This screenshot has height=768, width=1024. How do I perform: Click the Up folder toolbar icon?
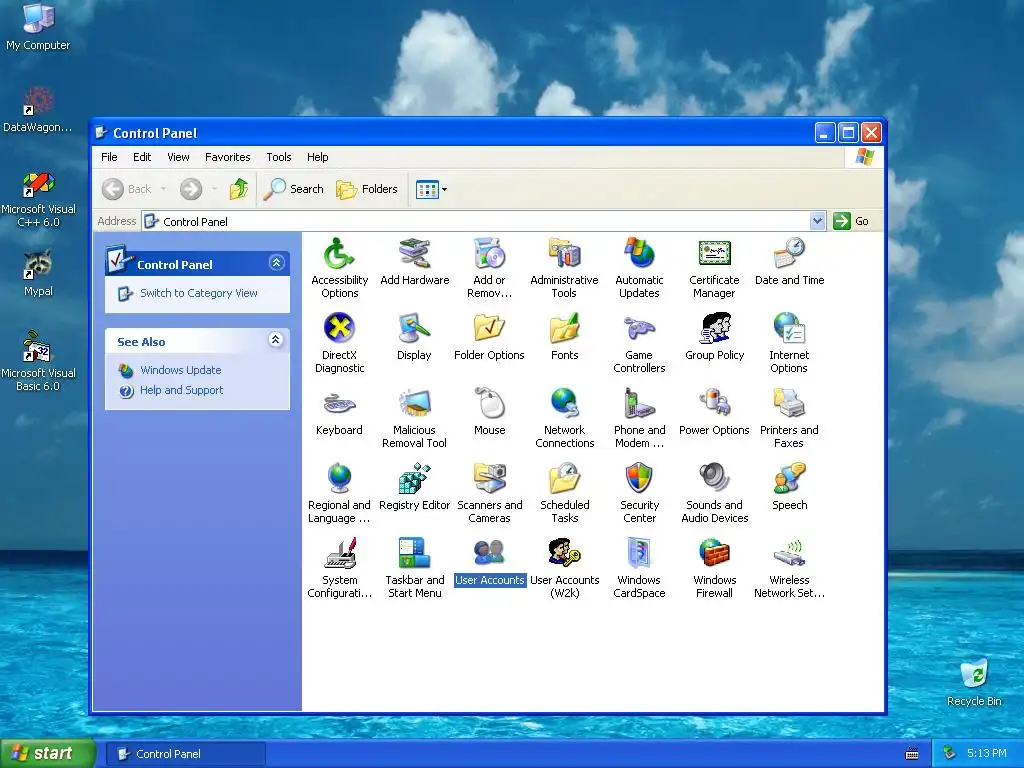click(x=239, y=189)
